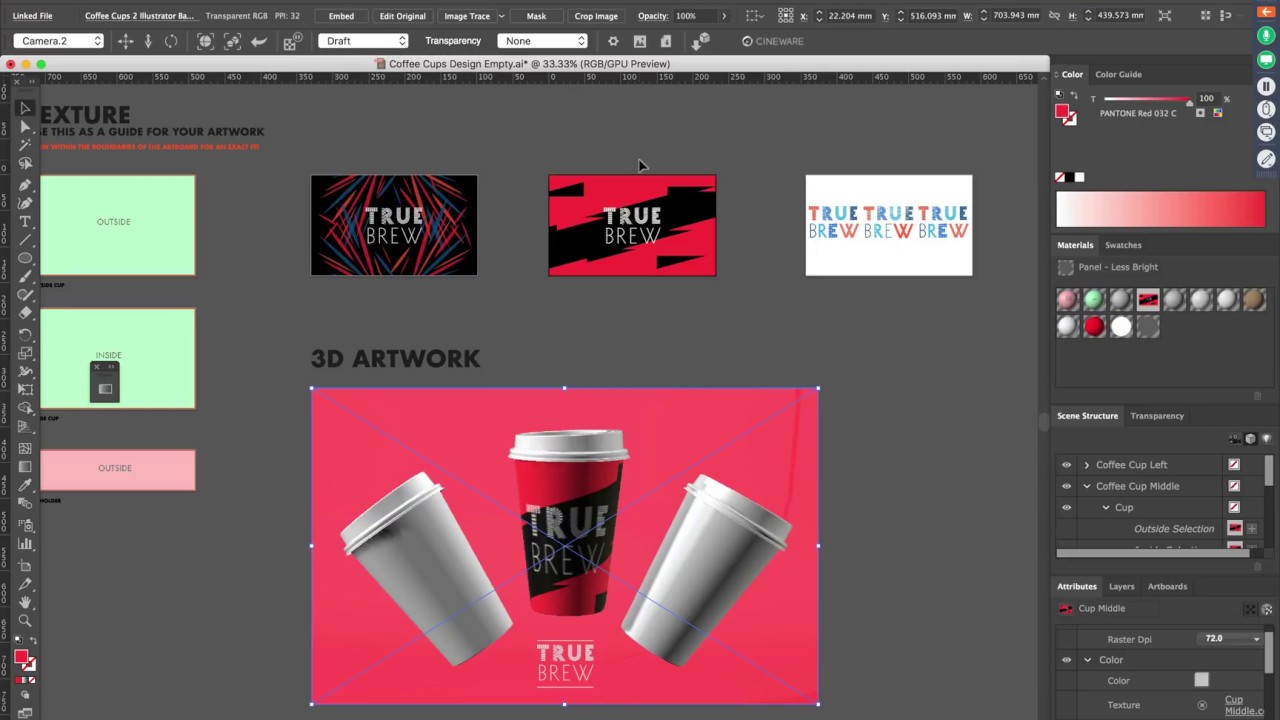Screen dimensions: 1280x720
Task: Open Cineware render settings gear
Action: pyautogui.click(x=613, y=41)
